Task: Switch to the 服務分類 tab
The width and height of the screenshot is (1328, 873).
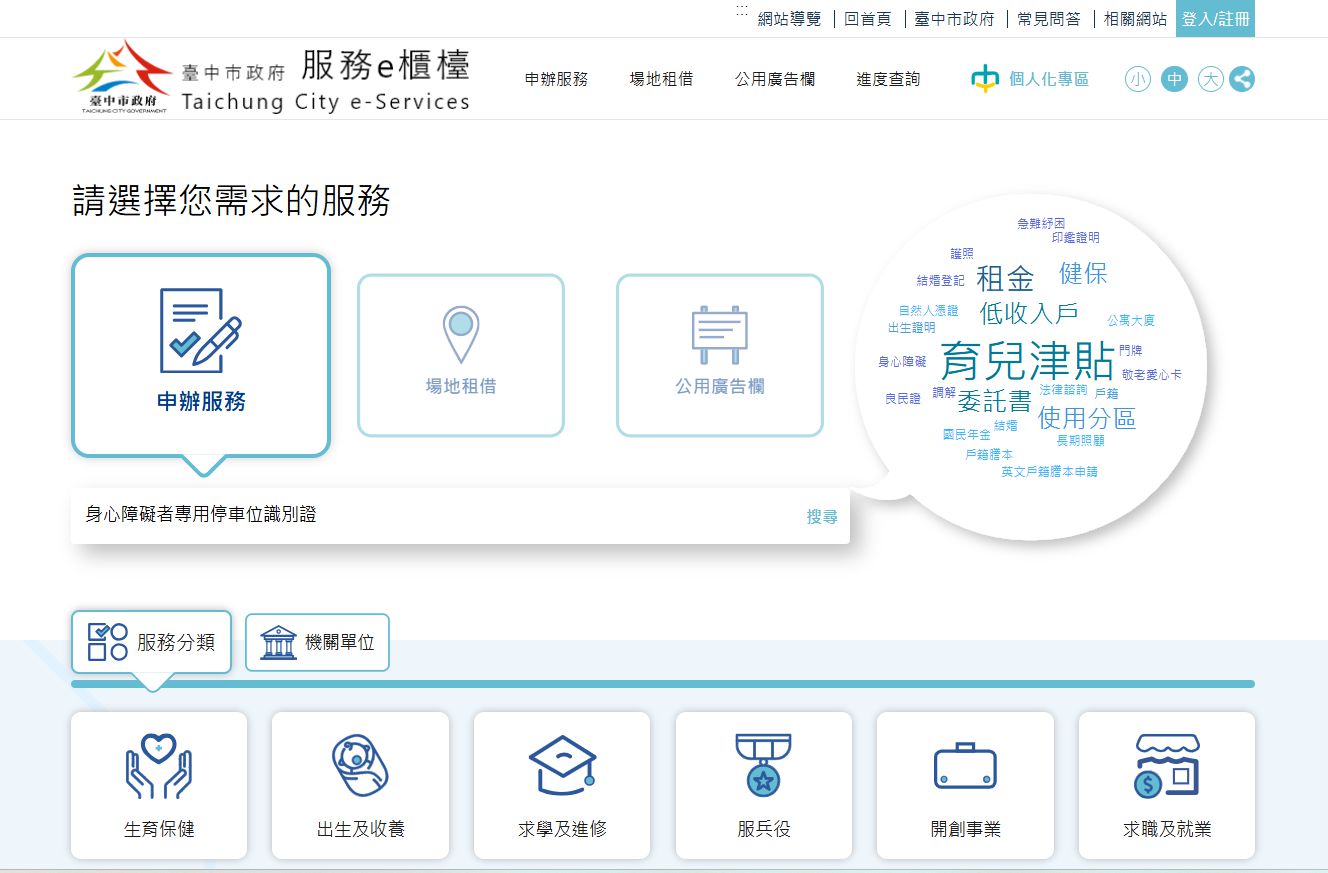Action: coord(151,642)
